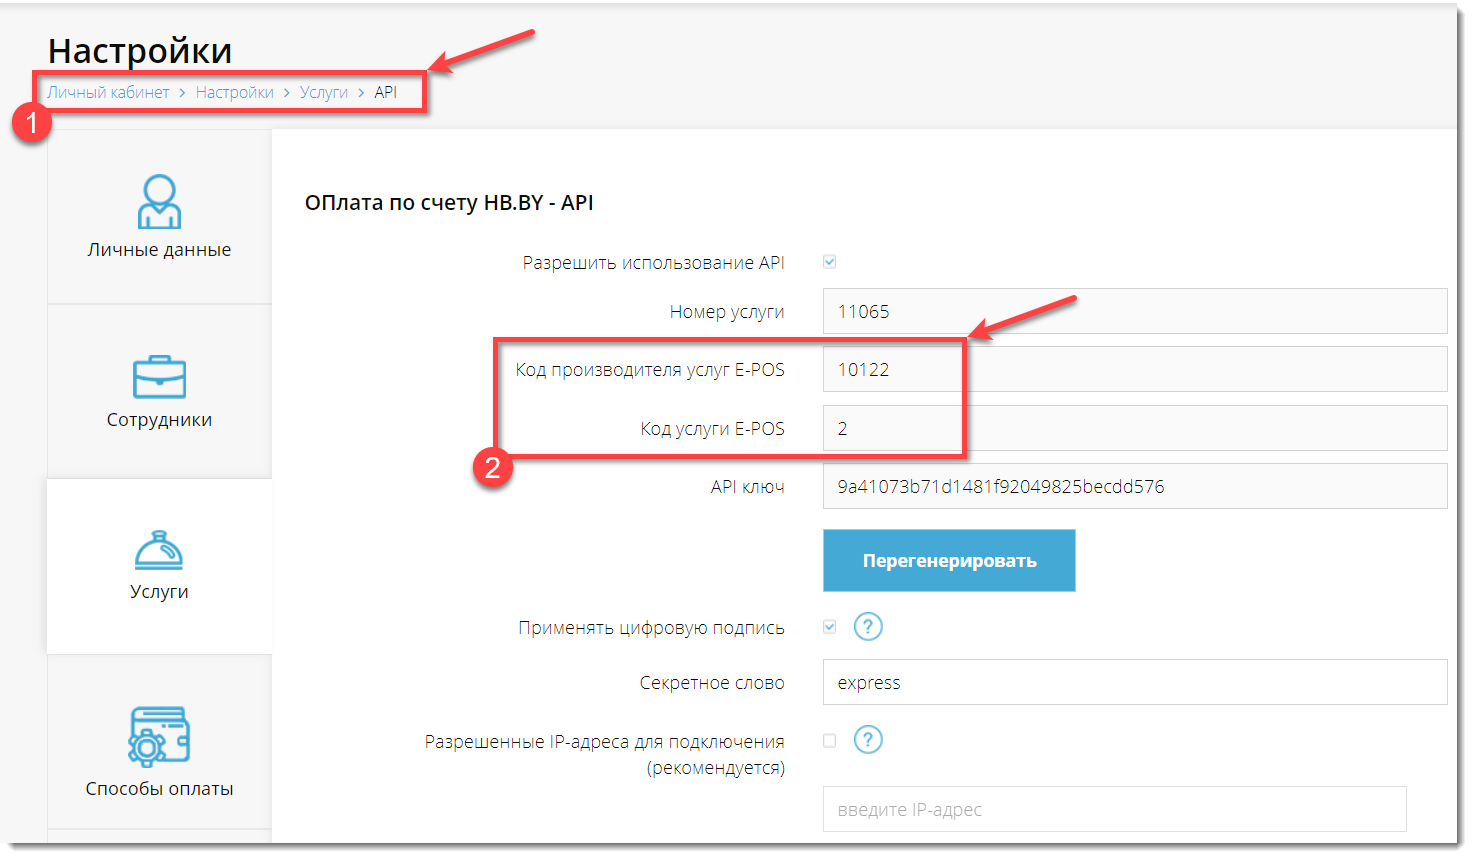Focus the Номер услуги field
The height and width of the screenshot is (858, 1472).
(1135, 311)
